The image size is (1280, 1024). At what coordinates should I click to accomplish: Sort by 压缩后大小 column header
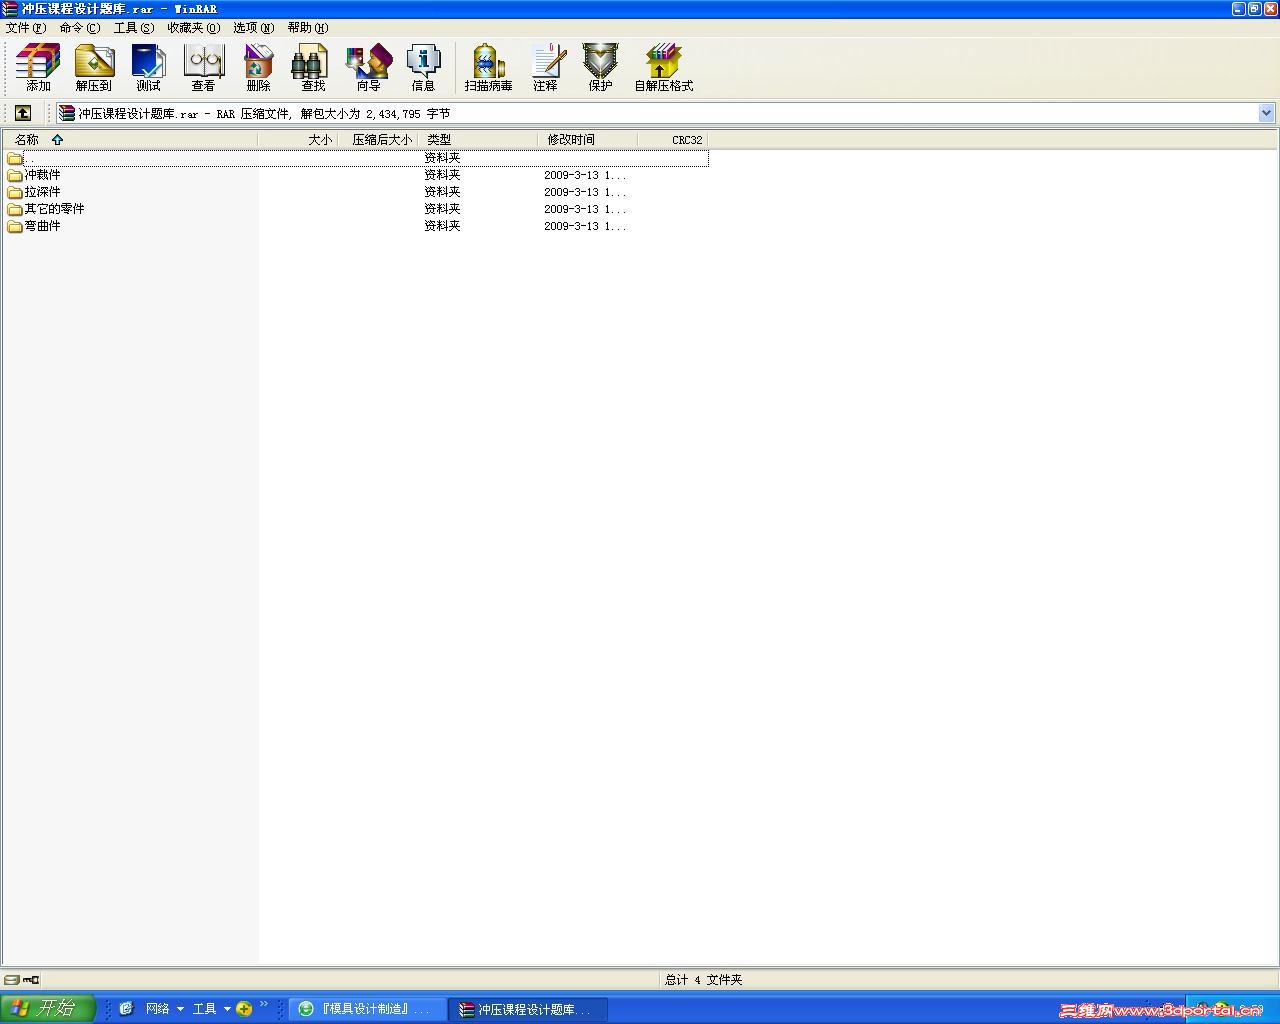pyautogui.click(x=378, y=140)
